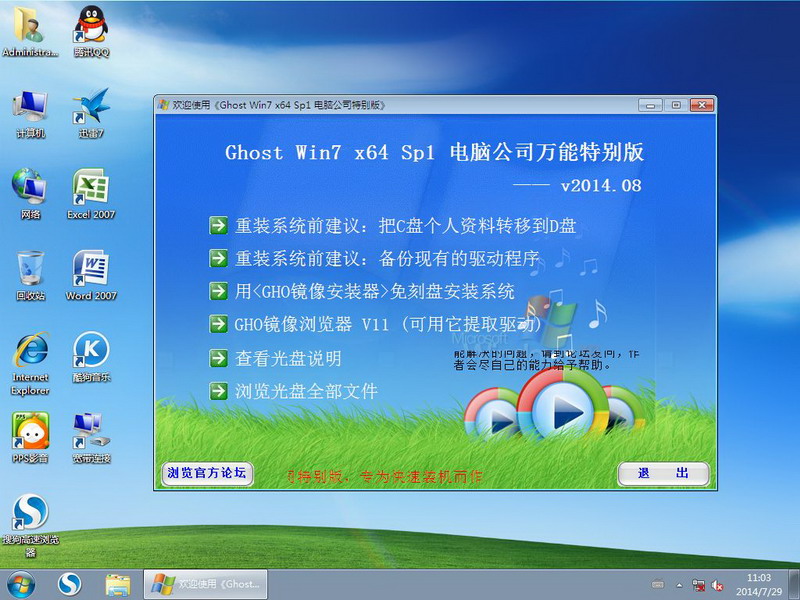Select the 迅雷7 desktop shortcut
800x600 pixels.
pos(91,113)
